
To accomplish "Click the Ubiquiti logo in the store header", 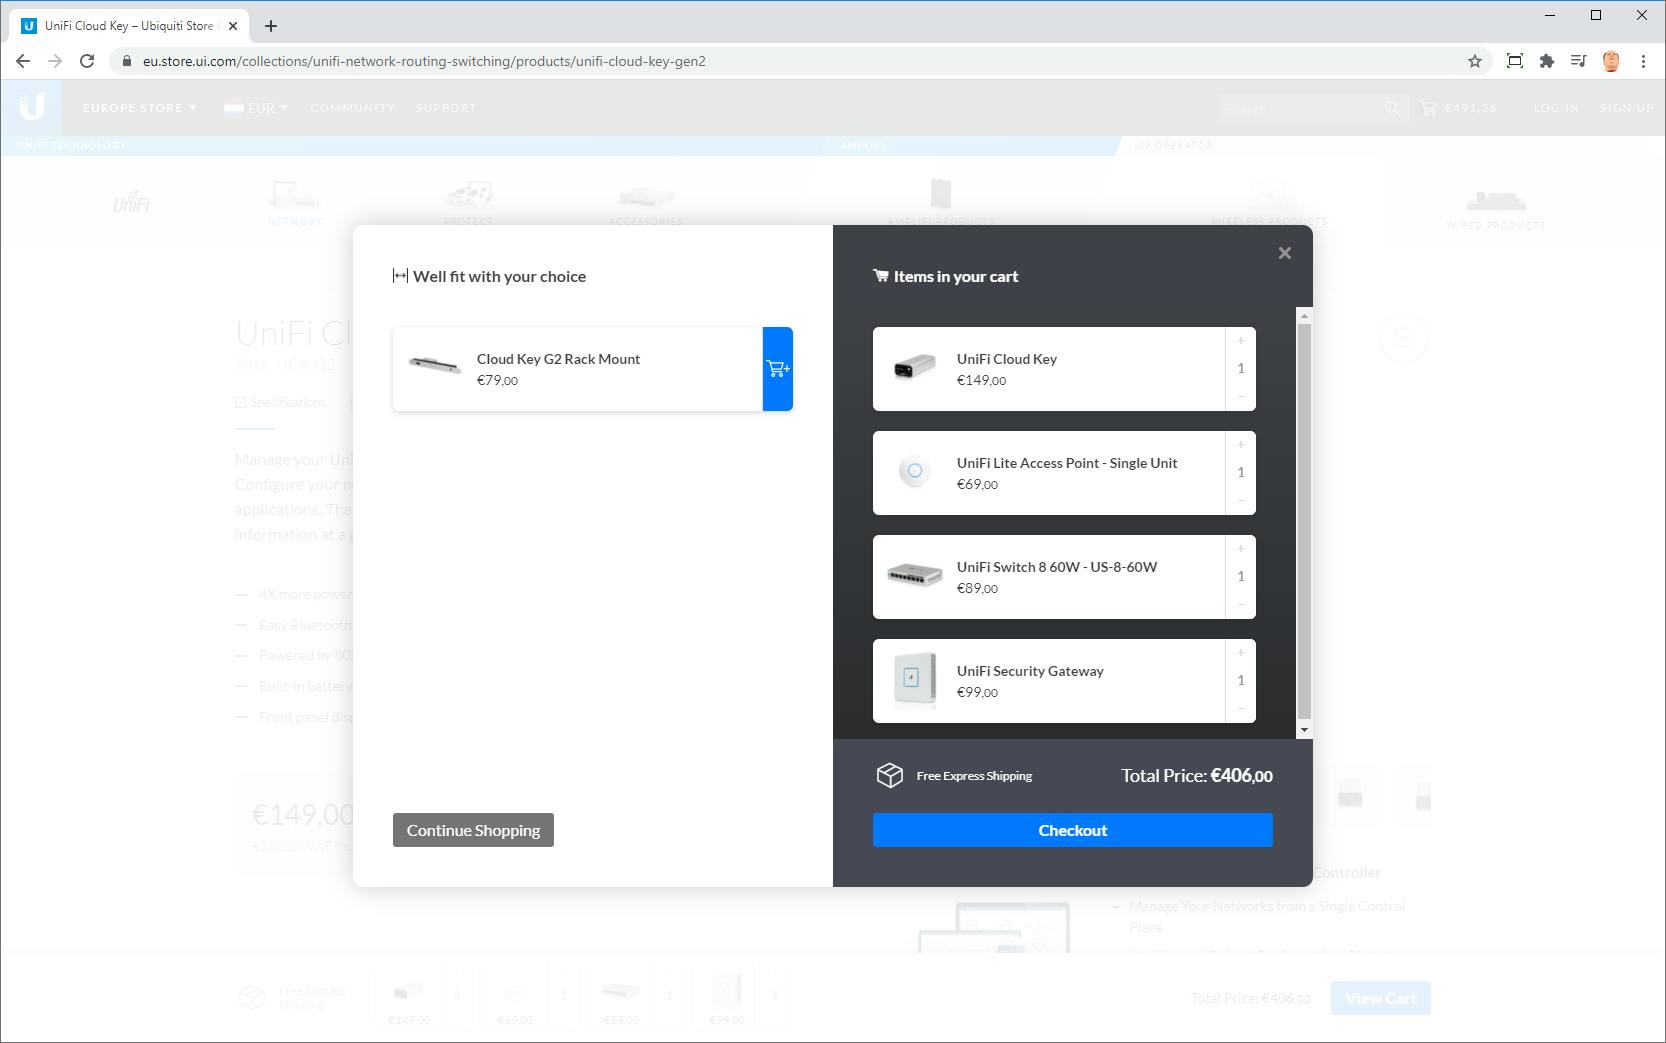I will 31,107.
